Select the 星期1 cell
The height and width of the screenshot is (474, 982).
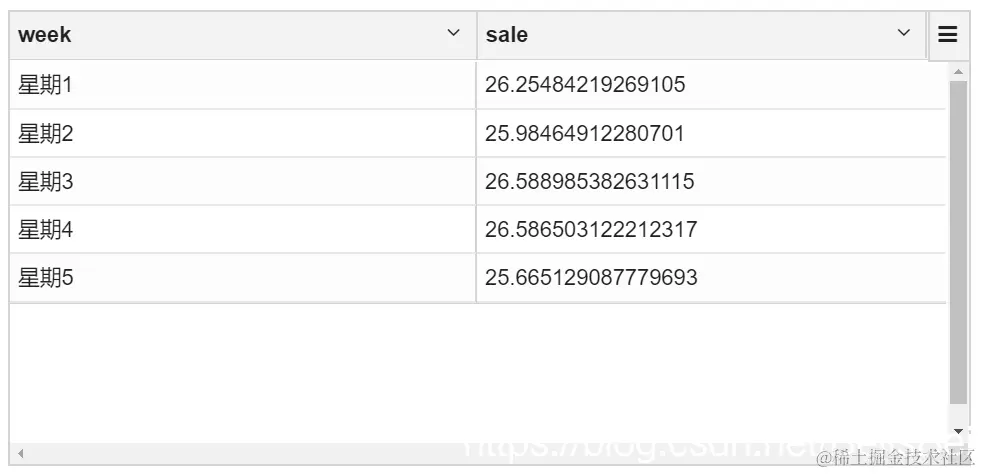(243, 85)
